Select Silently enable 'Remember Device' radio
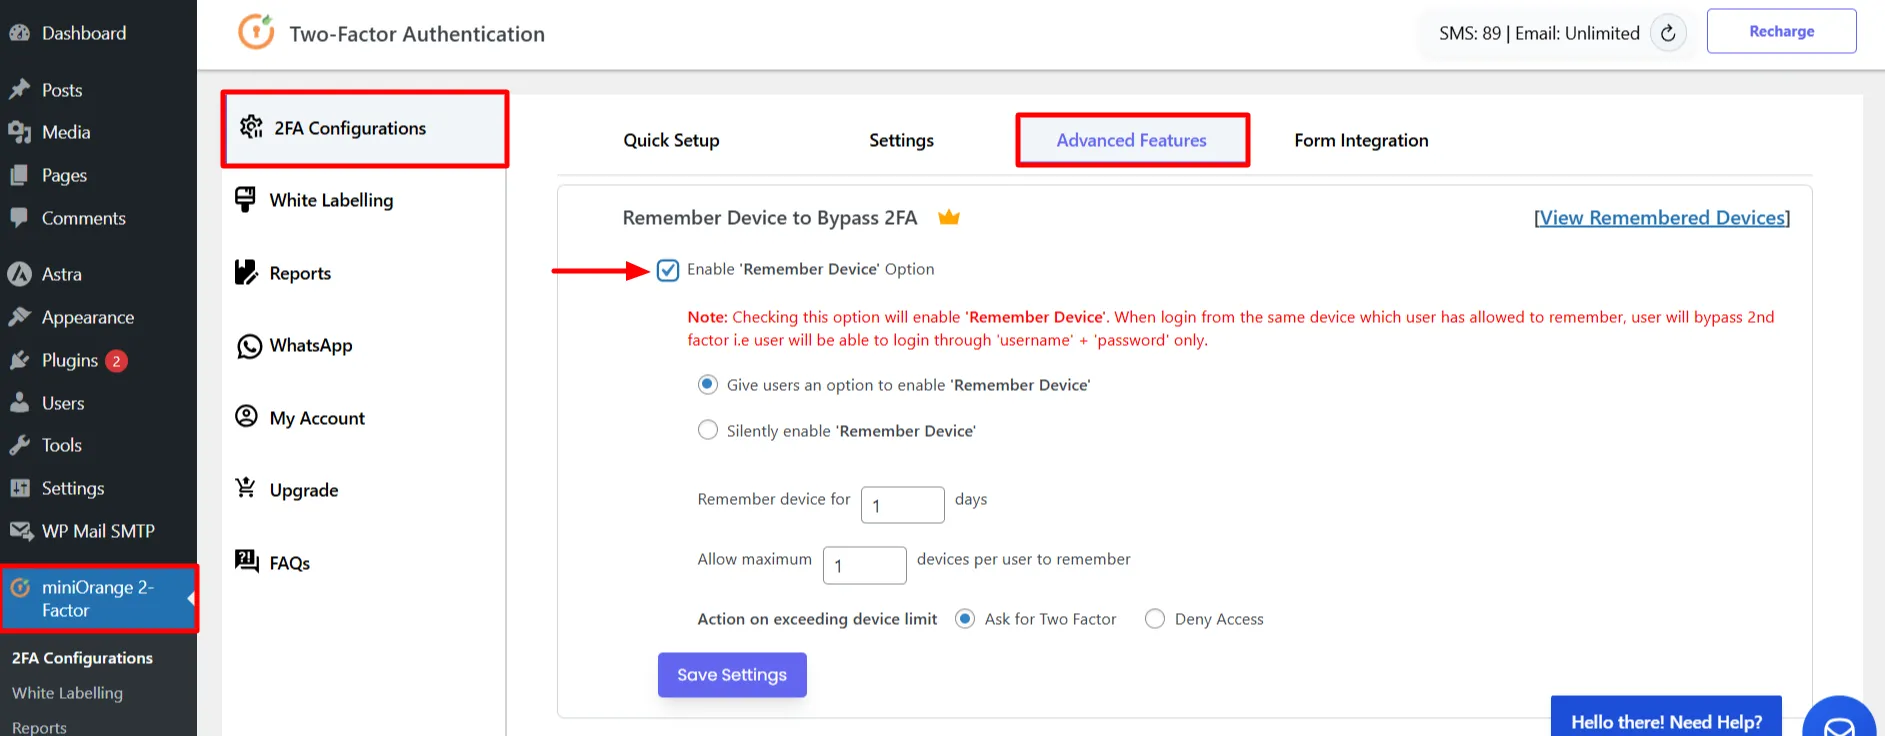This screenshot has width=1885, height=736. (x=708, y=430)
